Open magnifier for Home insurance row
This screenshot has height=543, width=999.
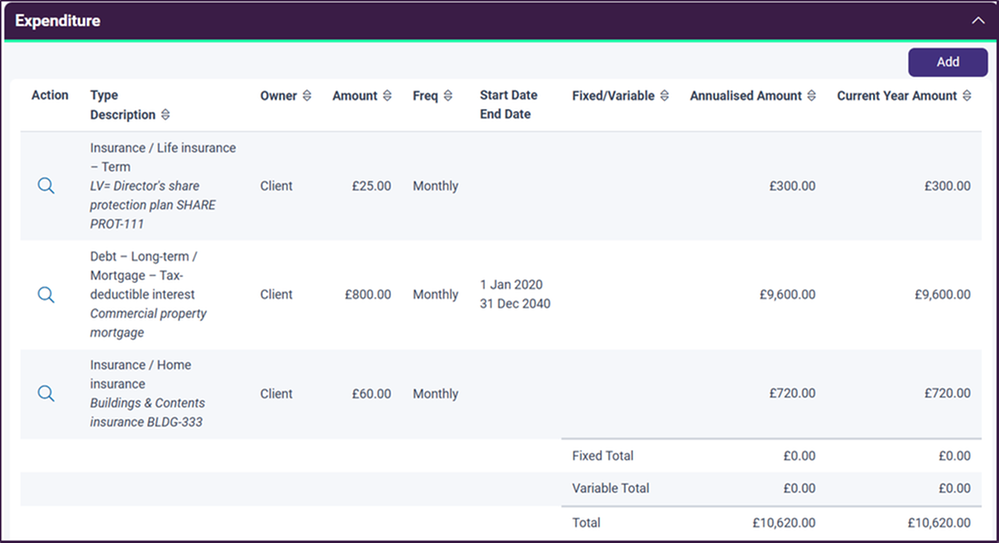(x=46, y=394)
